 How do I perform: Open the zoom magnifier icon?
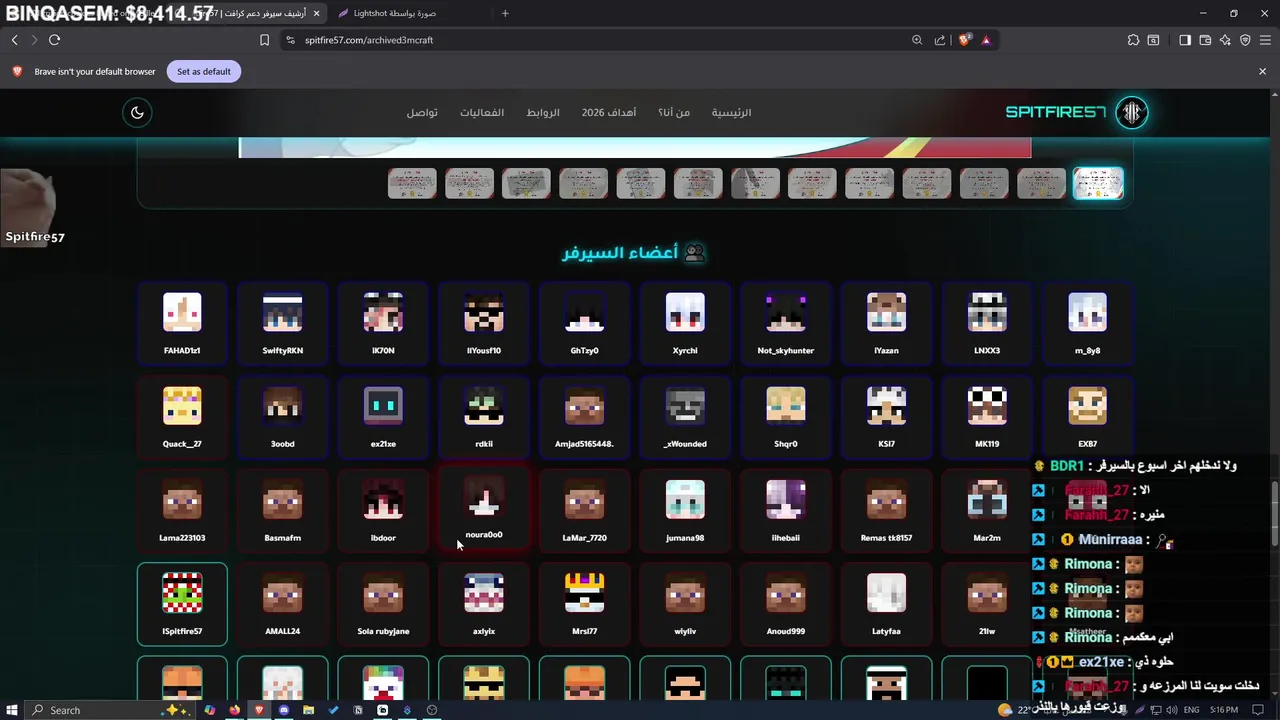(917, 40)
